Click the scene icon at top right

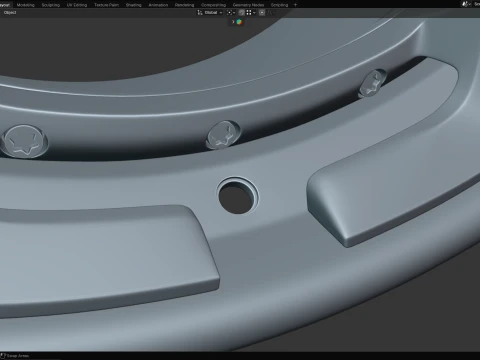[465, 4]
